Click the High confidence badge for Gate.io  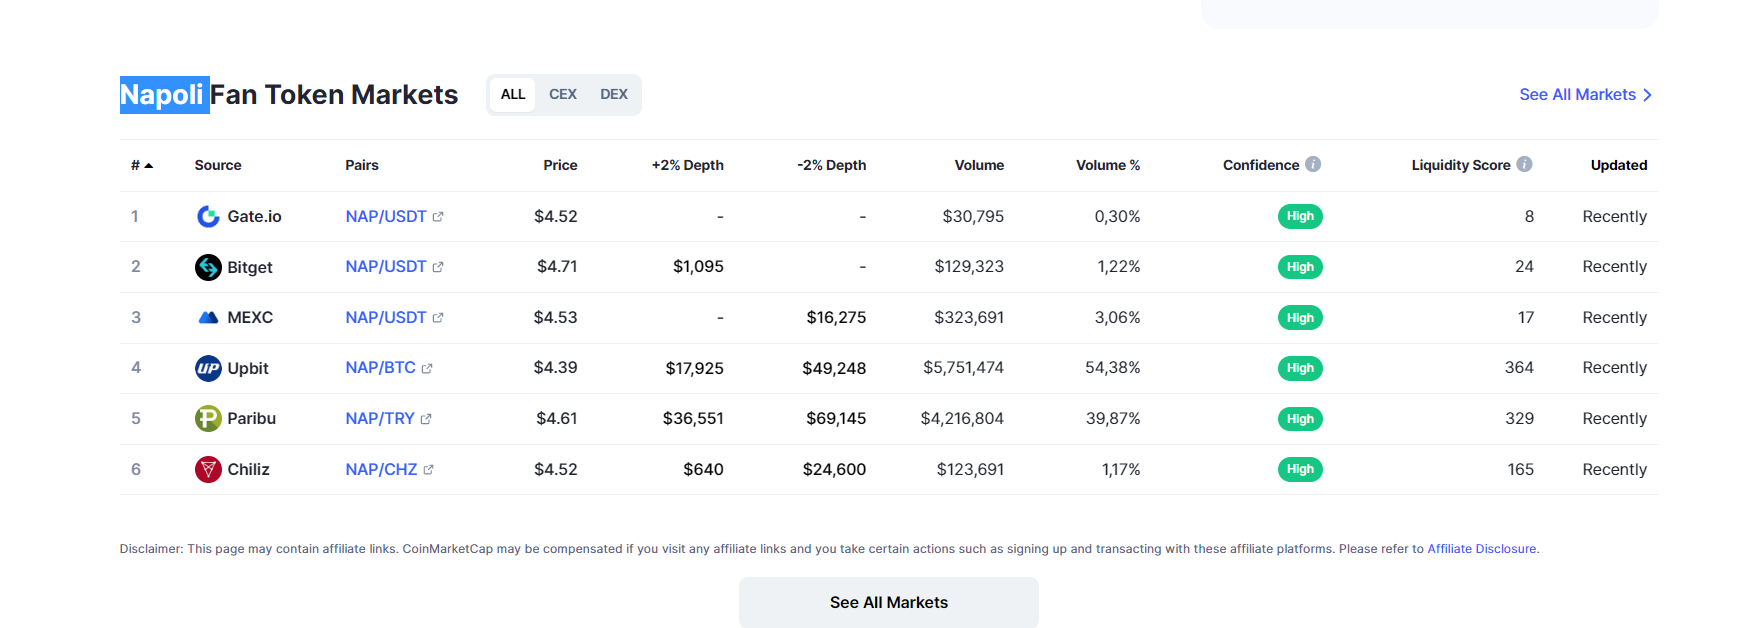1300,216
